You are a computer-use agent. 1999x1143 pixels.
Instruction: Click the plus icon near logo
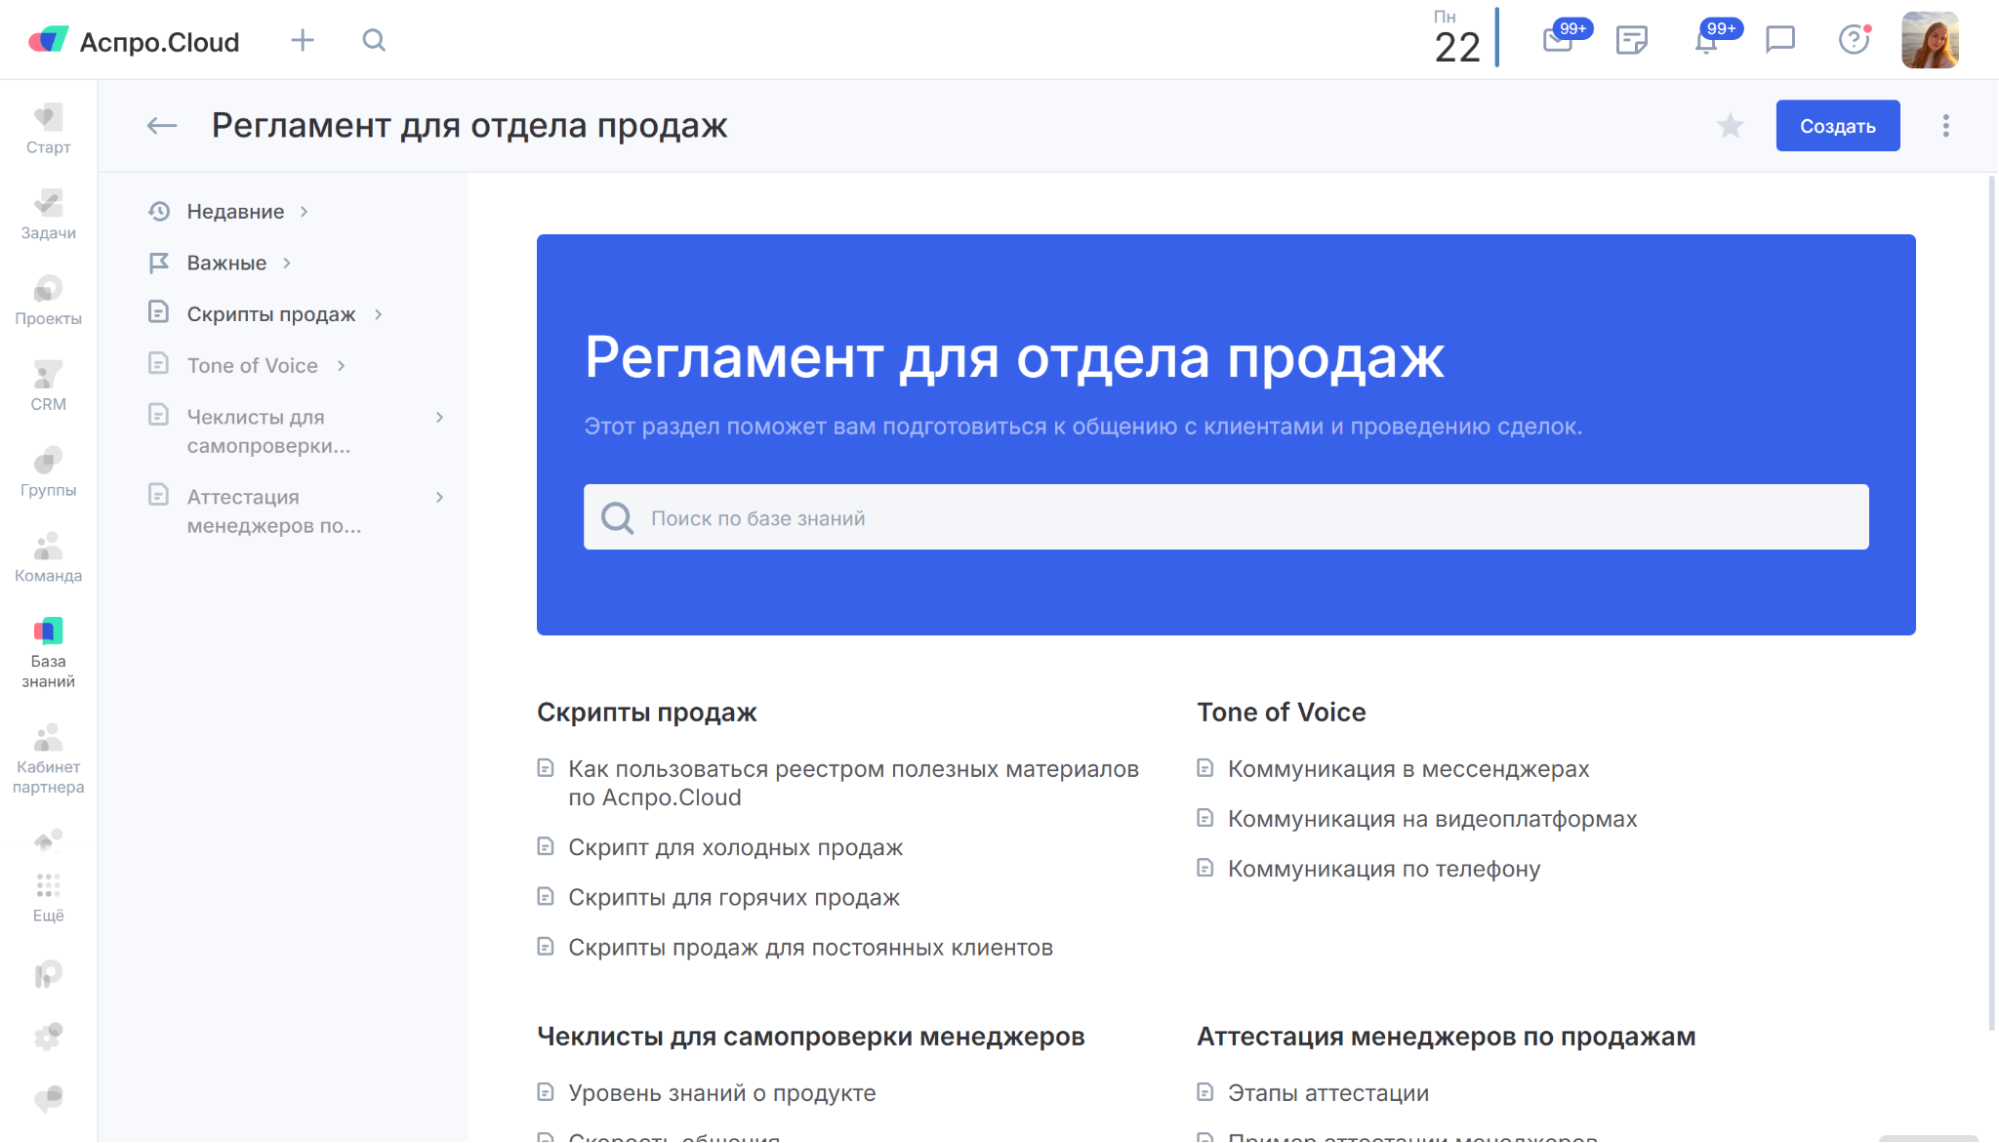(302, 40)
